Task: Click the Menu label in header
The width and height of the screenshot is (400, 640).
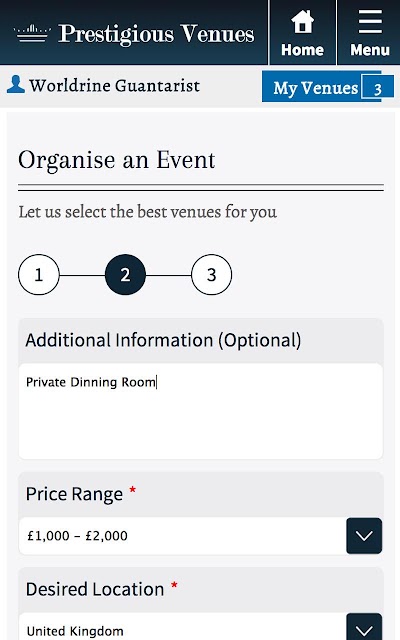Action: (x=370, y=50)
